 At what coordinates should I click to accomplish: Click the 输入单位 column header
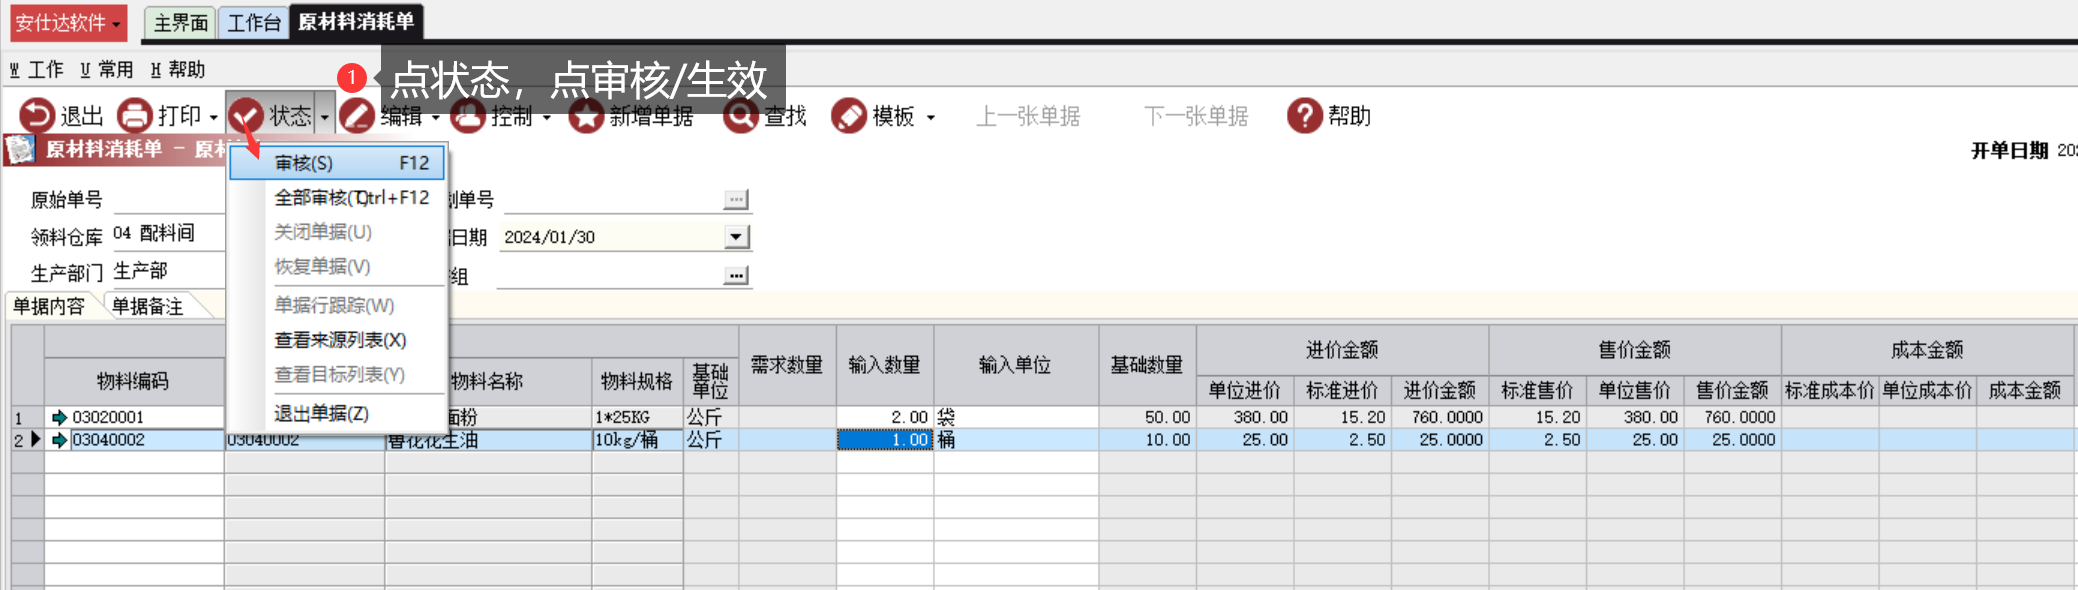(1016, 365)
